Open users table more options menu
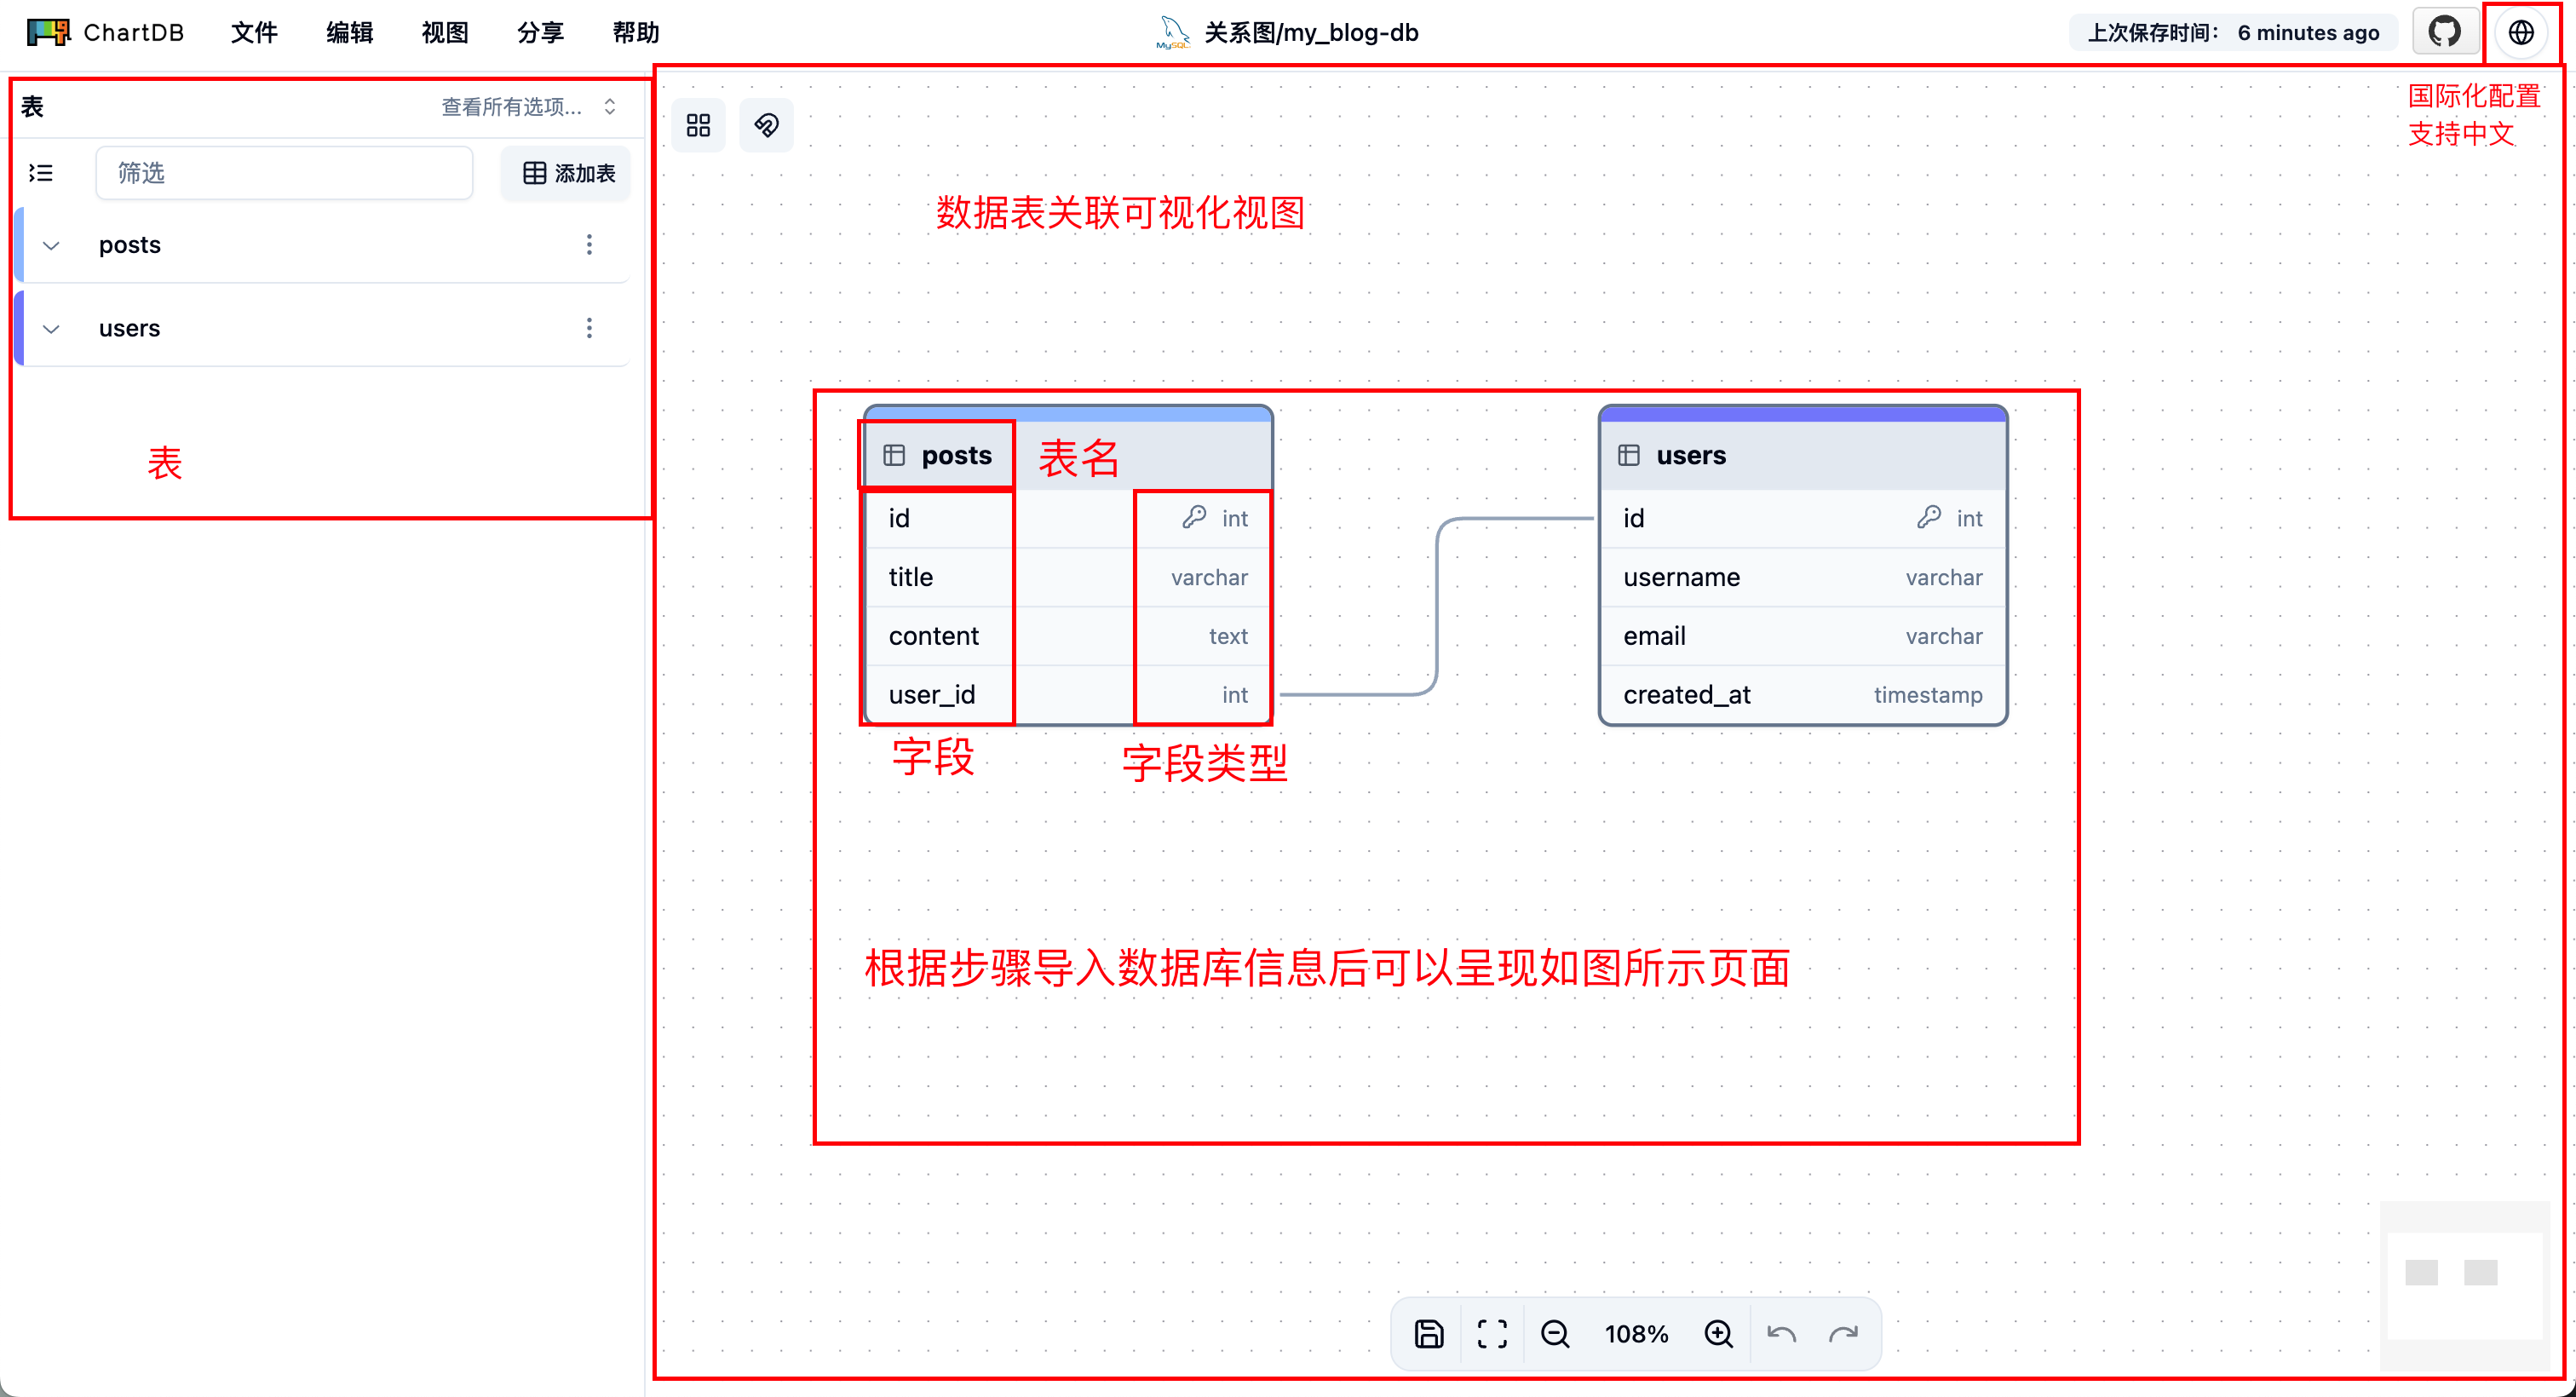This screenshot has height=1397, width=2576. click(589, 328)
